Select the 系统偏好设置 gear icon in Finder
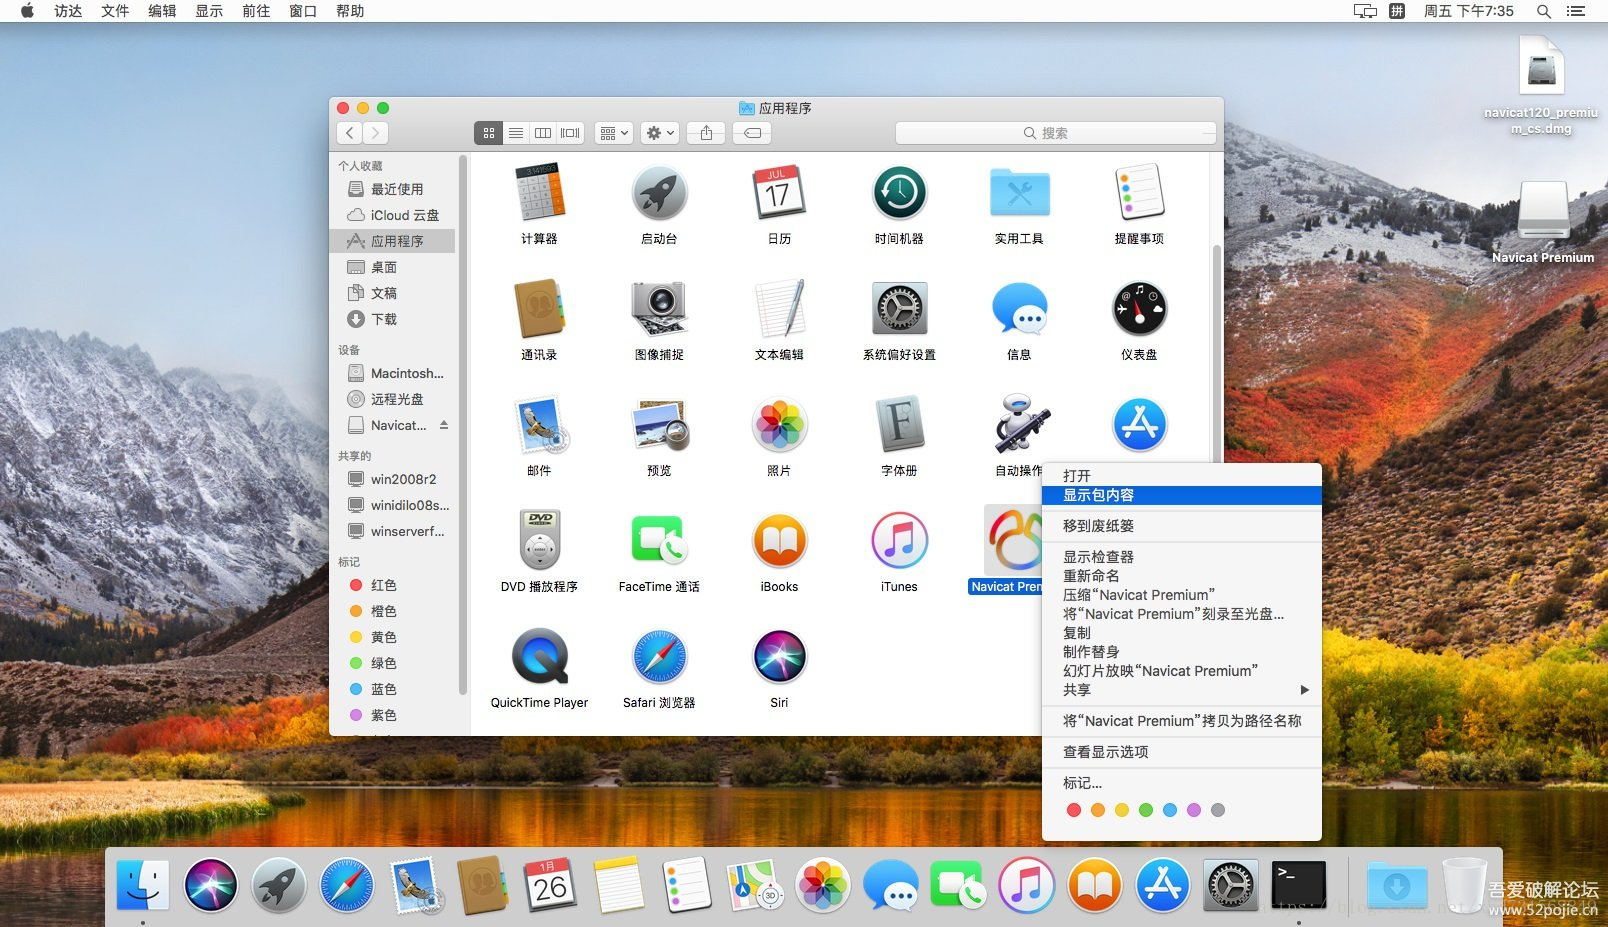The image size is (1608, 927). [x=900, y=309]
